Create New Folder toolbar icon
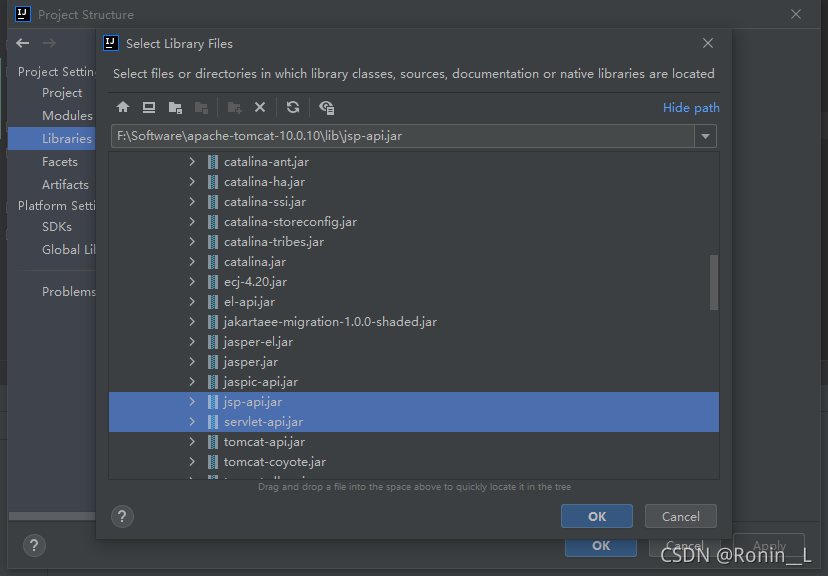Viewport: 828px width, 576px height. [234, 108]
